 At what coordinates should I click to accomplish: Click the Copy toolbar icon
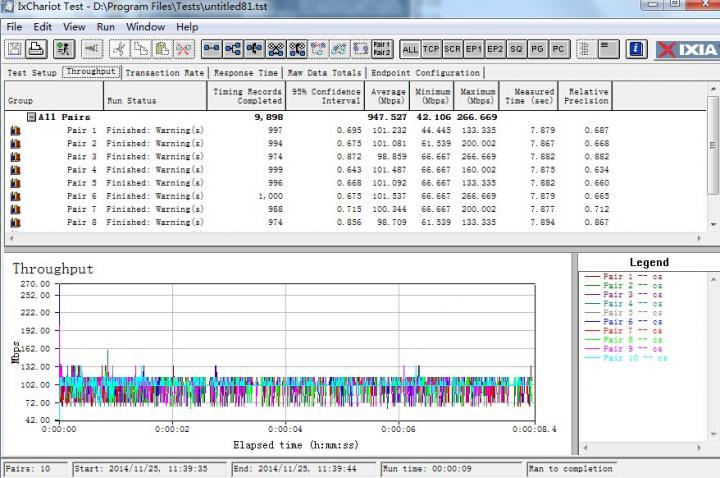141,49
